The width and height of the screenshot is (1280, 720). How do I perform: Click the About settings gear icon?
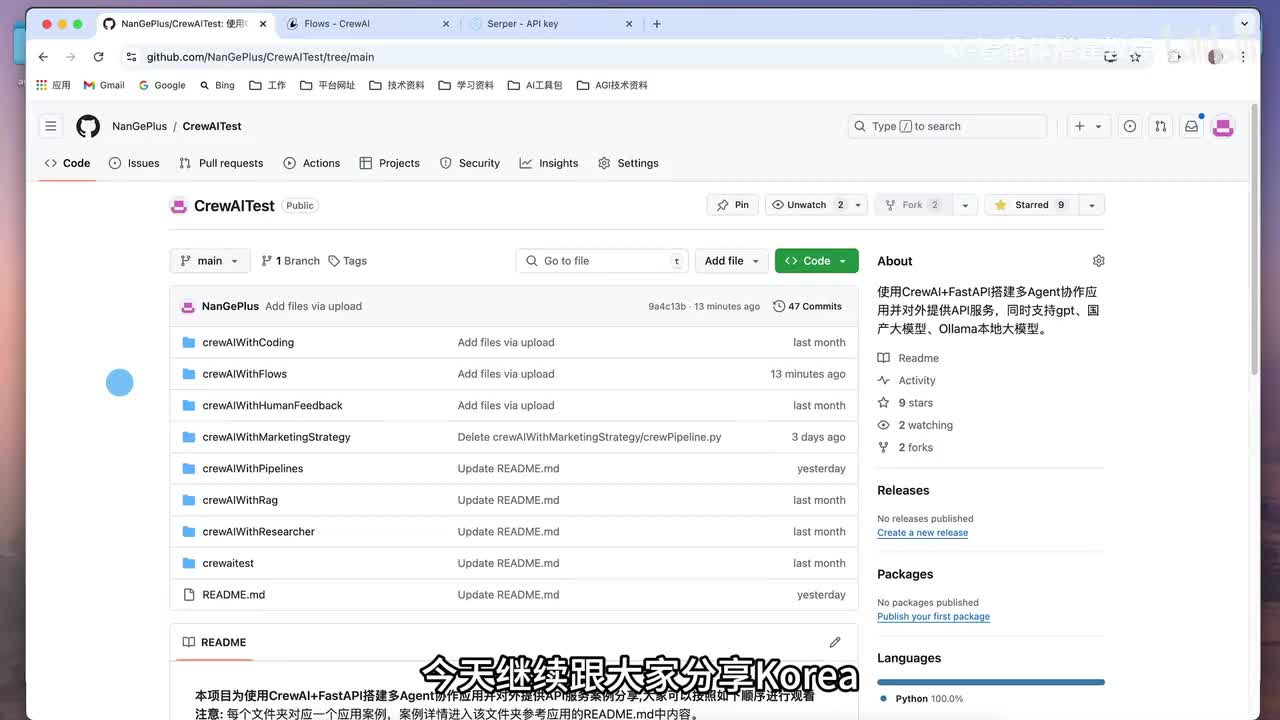[x=1098, y=261]
